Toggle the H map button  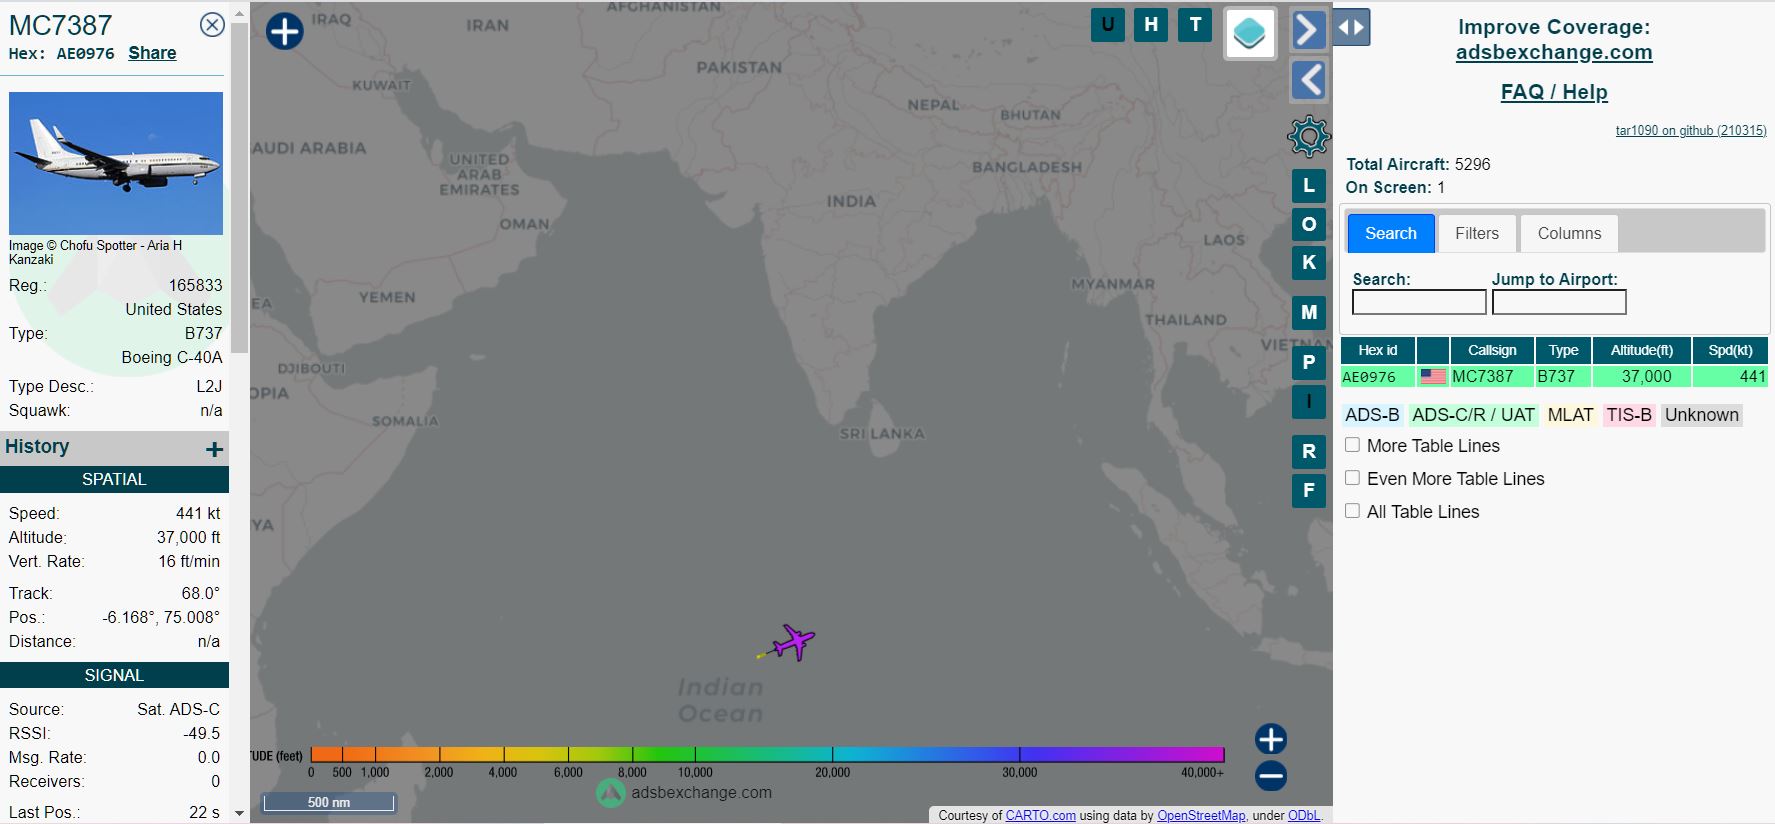[1151, 25]
